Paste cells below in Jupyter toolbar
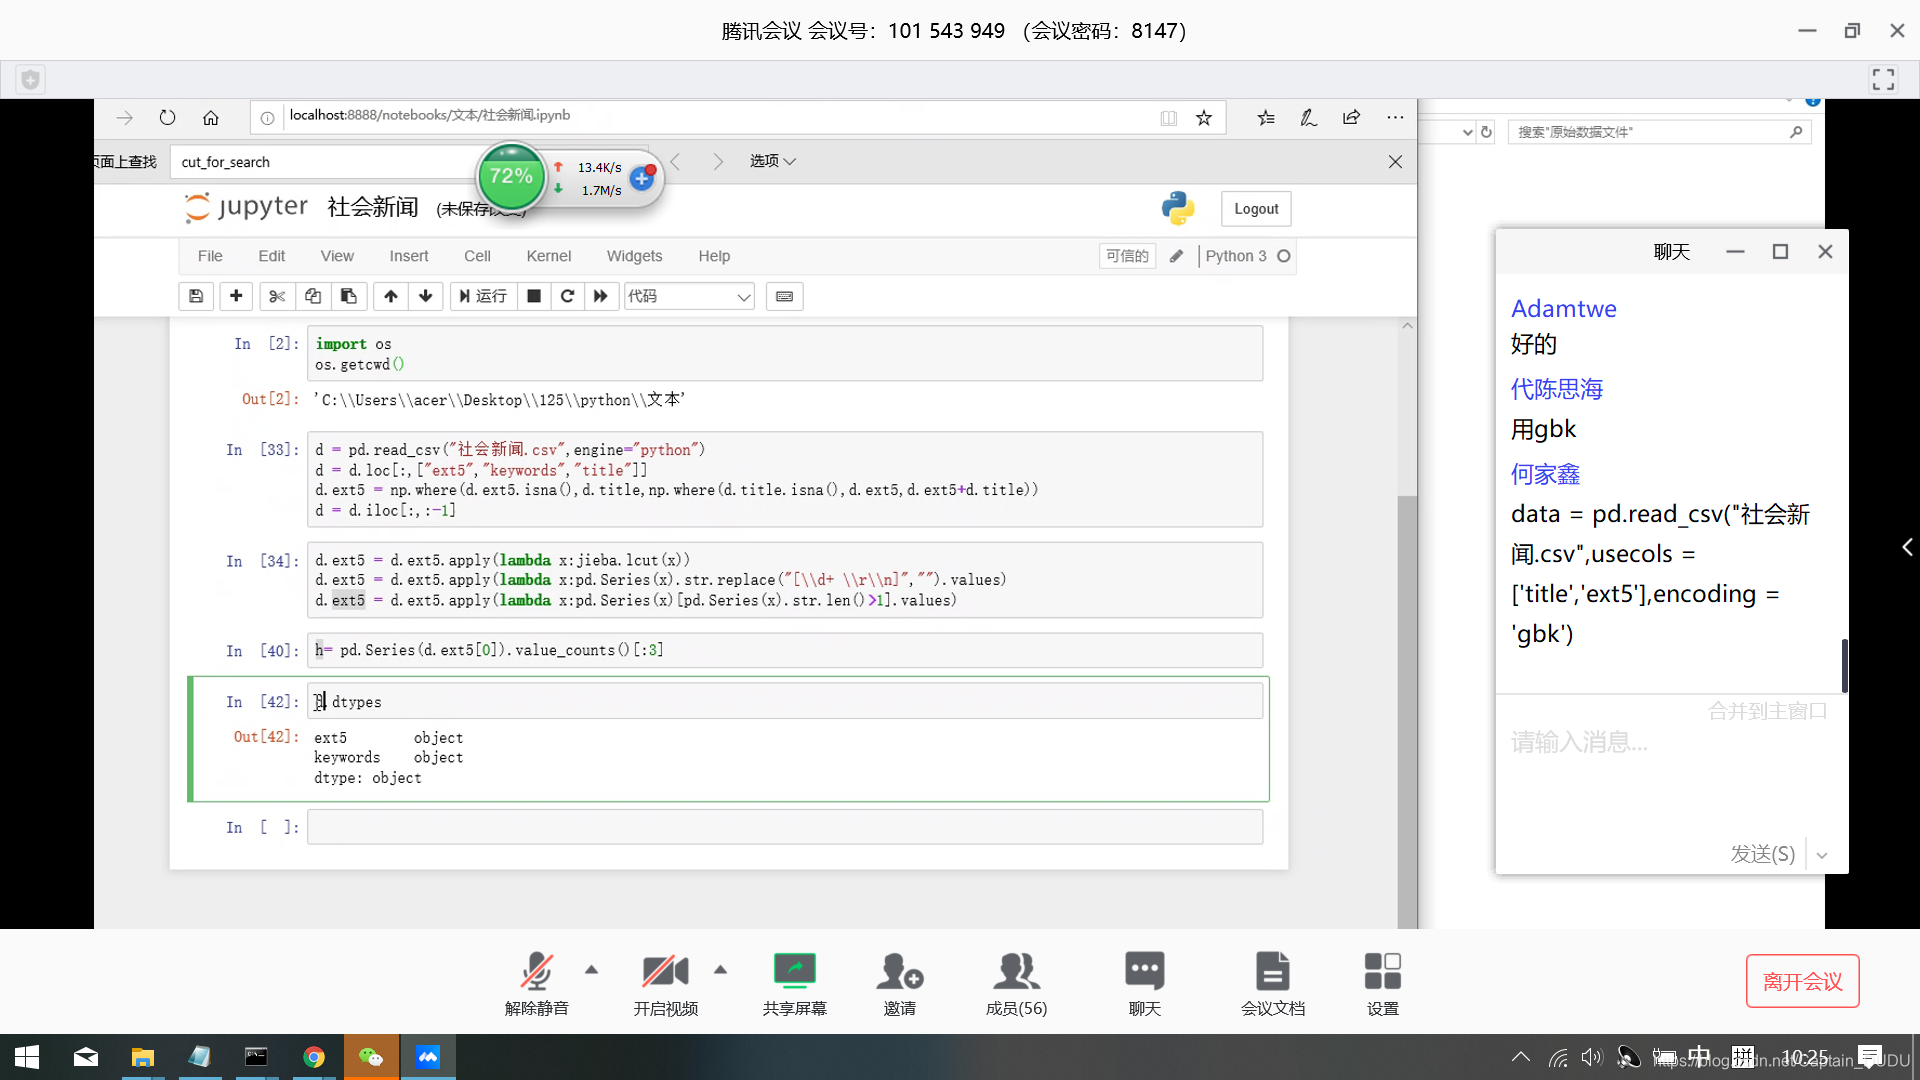This screenshot has height=1080, width=1920. (349, 296)
